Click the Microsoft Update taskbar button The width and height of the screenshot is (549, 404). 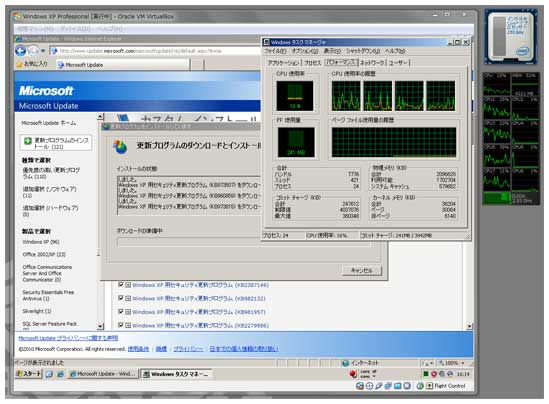(x=103, y=374)
